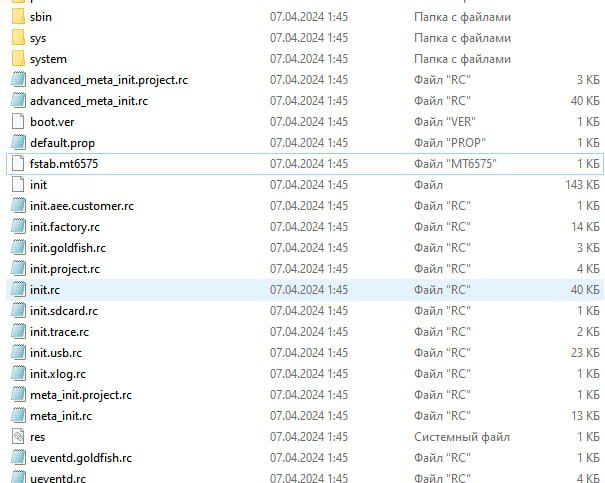Click the type Файл "PROP" of default.prop
The width and height of the screenshot is (605, 483).
450,143
